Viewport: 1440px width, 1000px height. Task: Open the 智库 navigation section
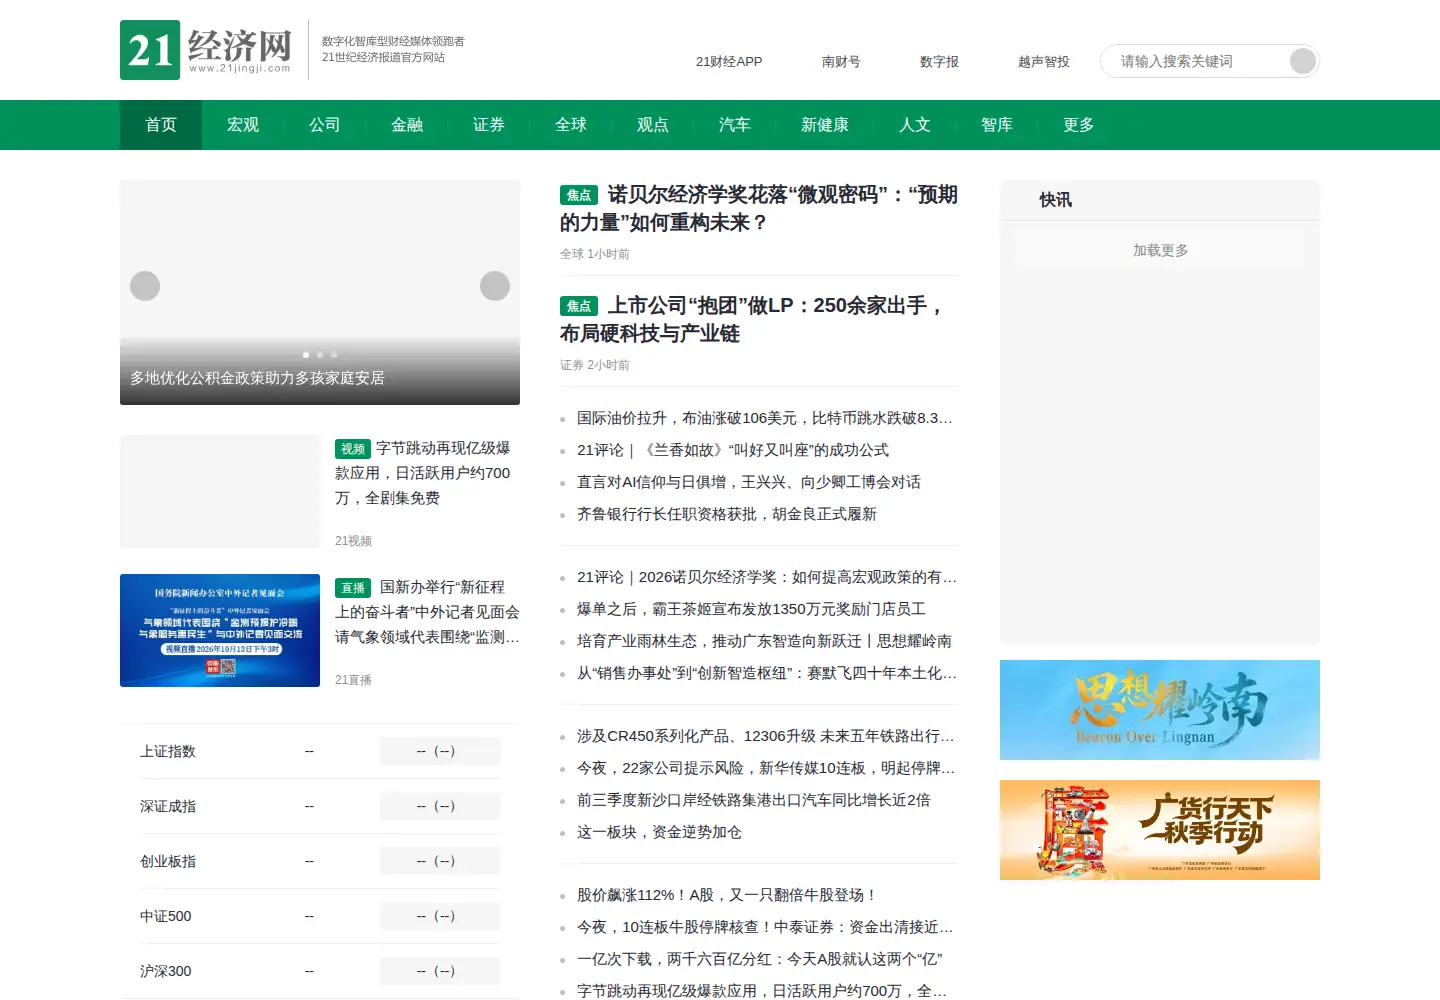click(x=997, y=125)
